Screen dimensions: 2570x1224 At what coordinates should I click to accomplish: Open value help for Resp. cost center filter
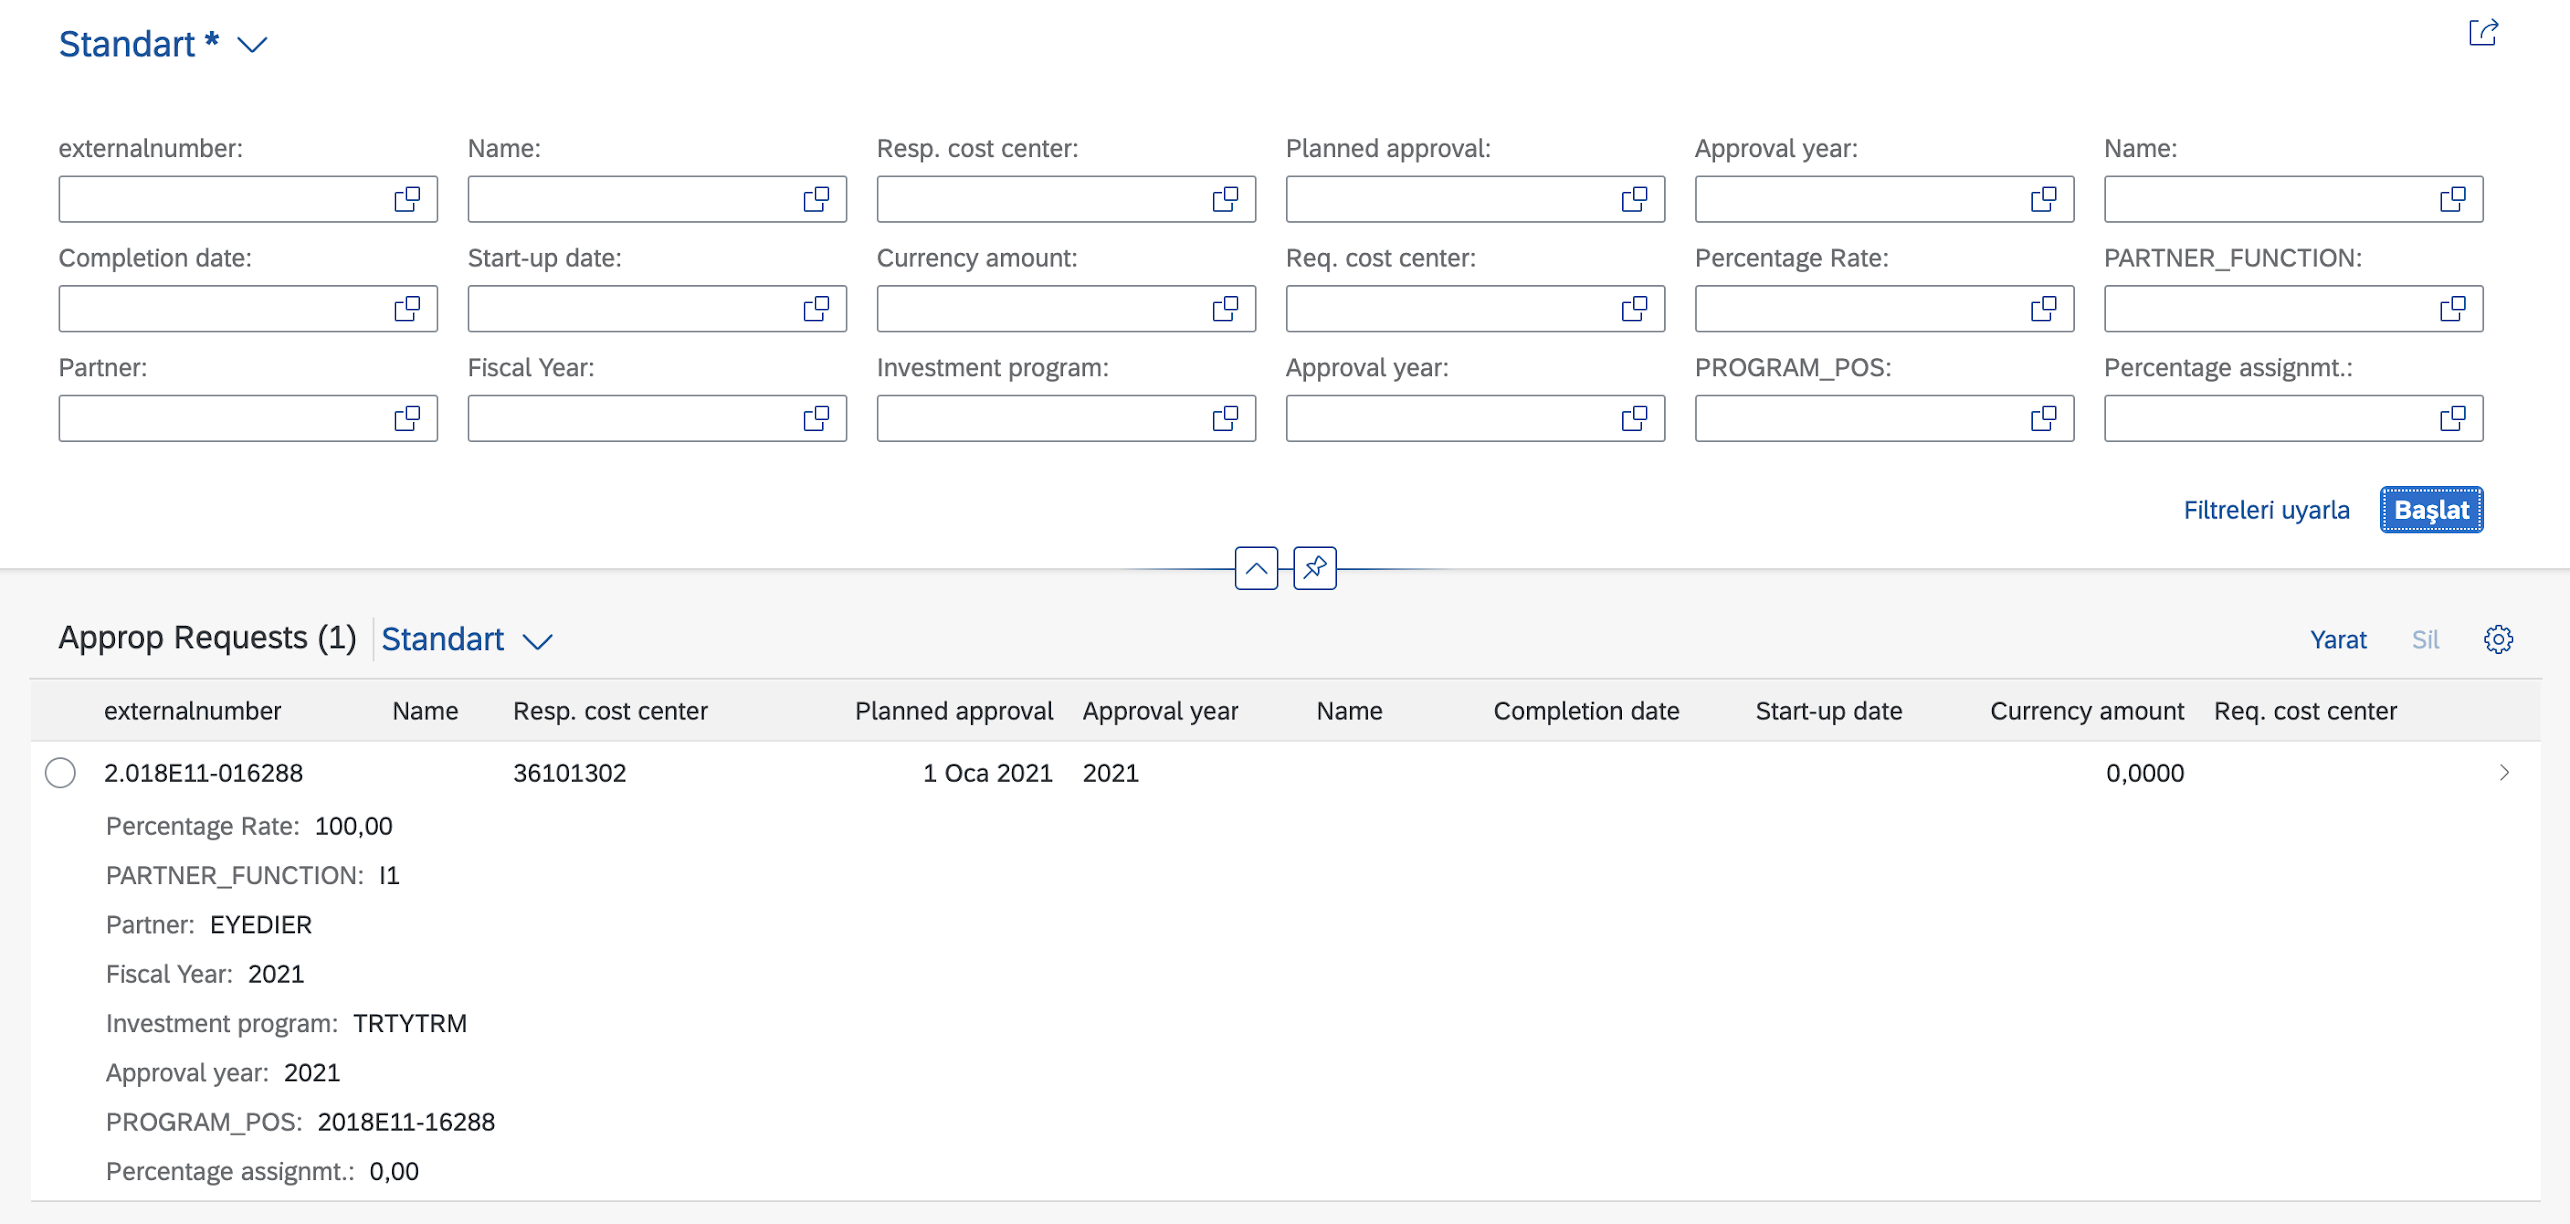[x=1225, y=200]
